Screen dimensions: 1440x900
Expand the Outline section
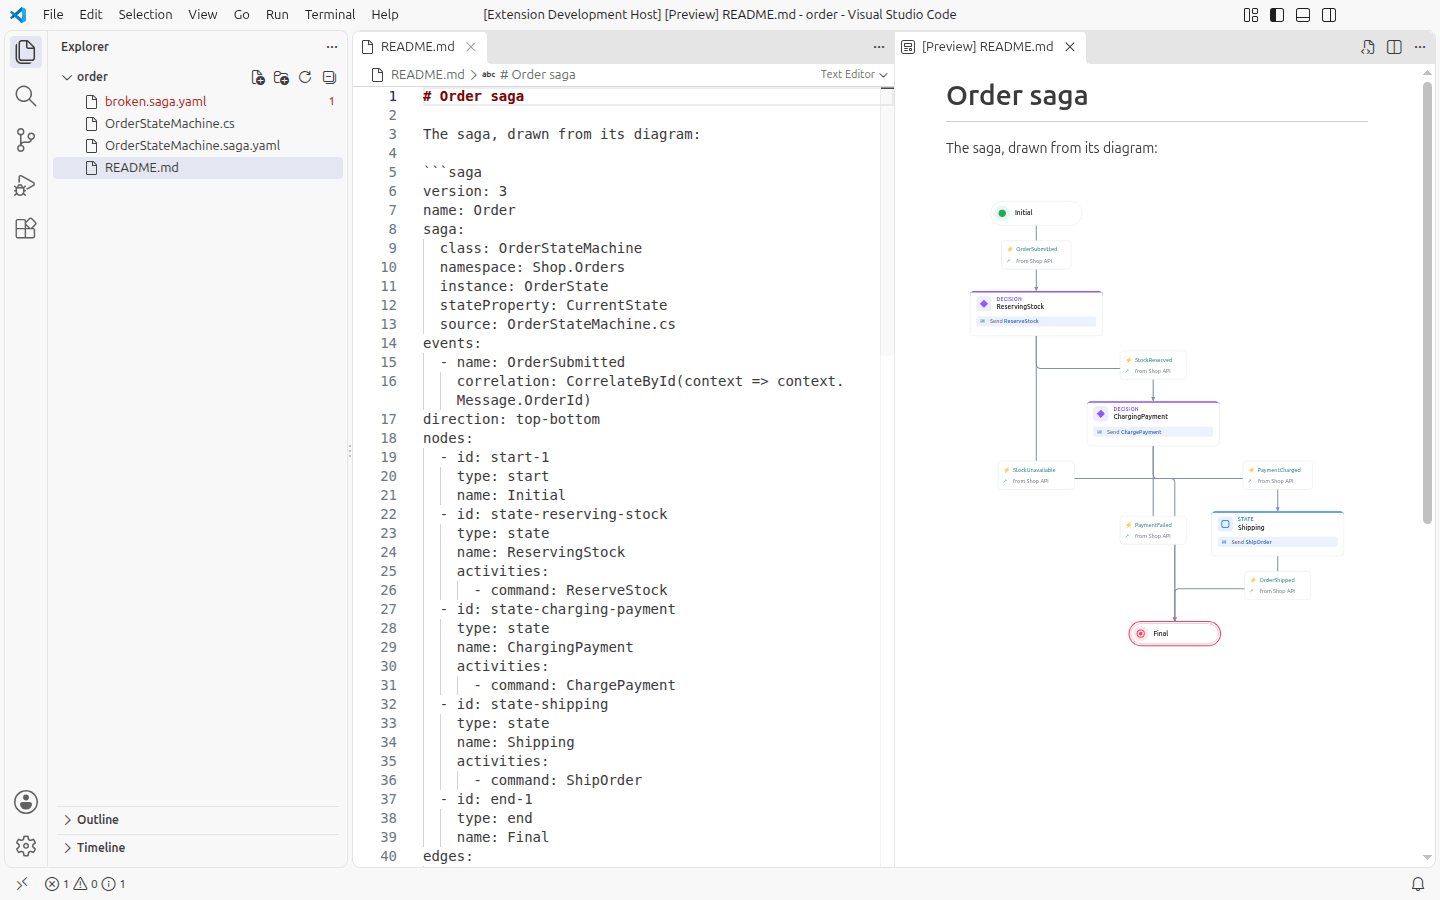[198, 820]
